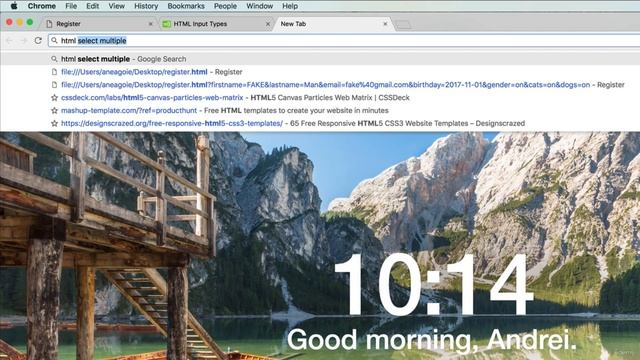Image resolution: width=640 pixels, height=360 pixels.
Task: Click the star icon beside the designscrazed.org suggestion
Action: (54, 123)
